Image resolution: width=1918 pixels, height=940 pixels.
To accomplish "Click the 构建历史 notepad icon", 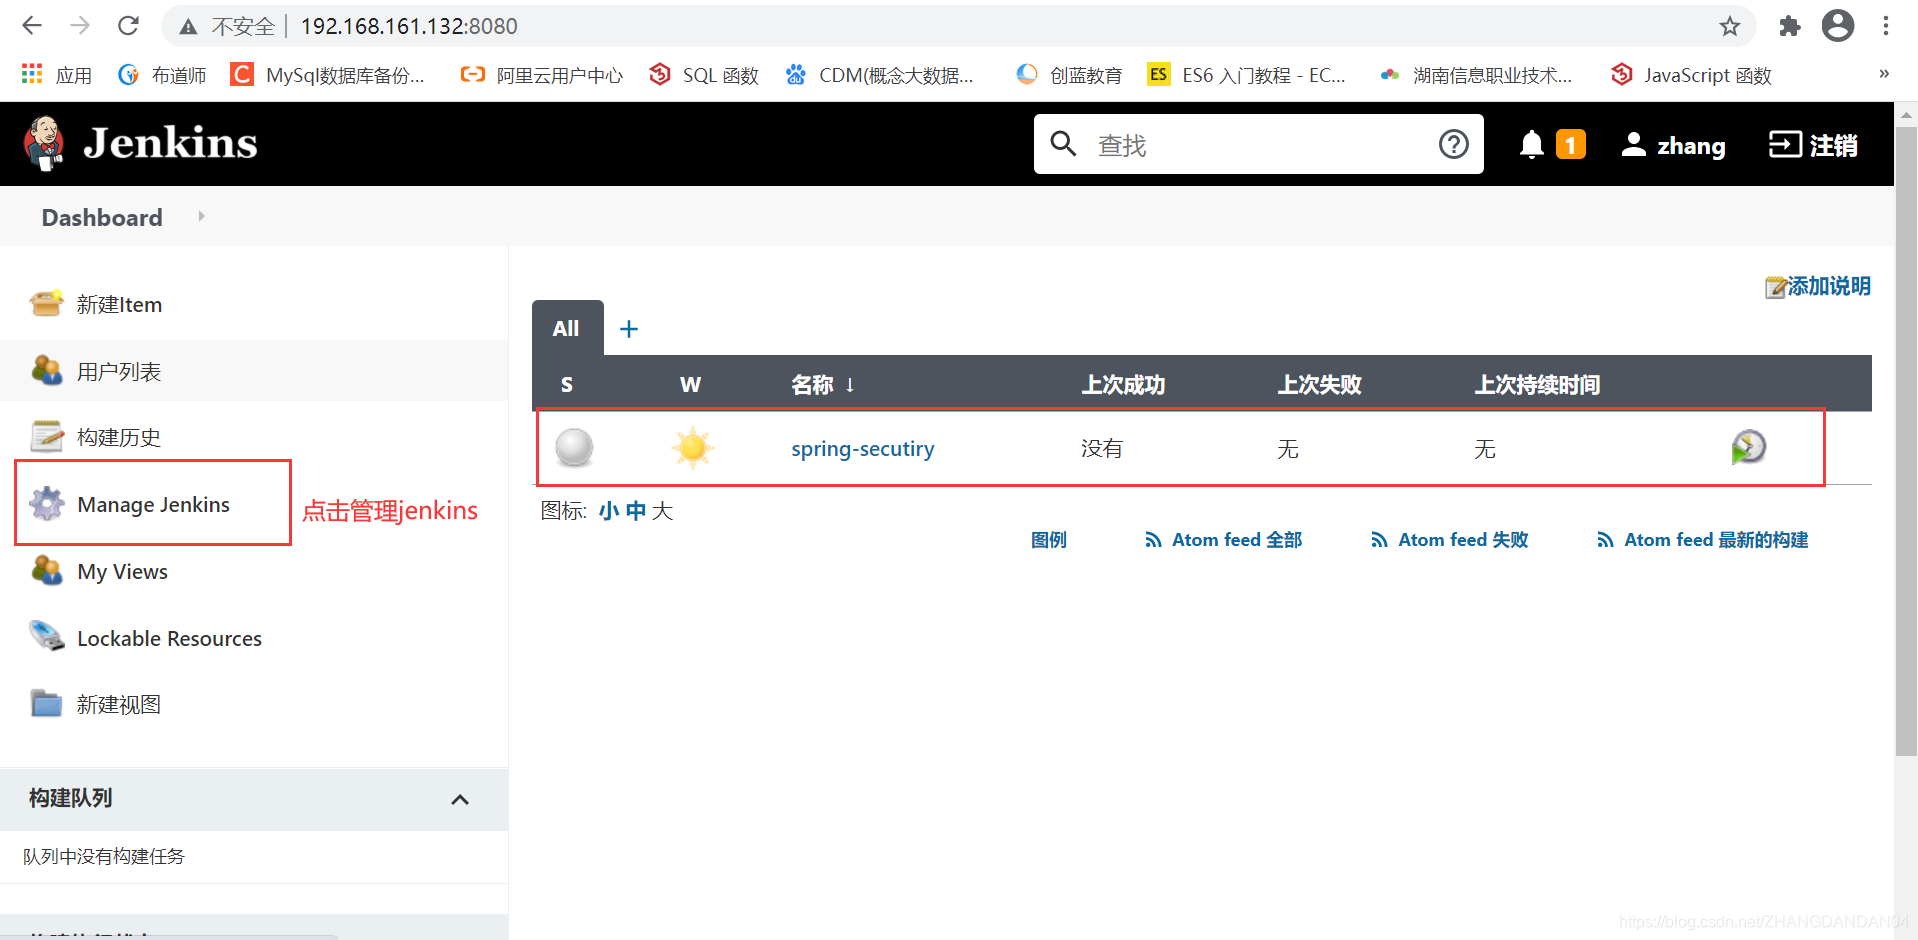I will click(47, 436).
